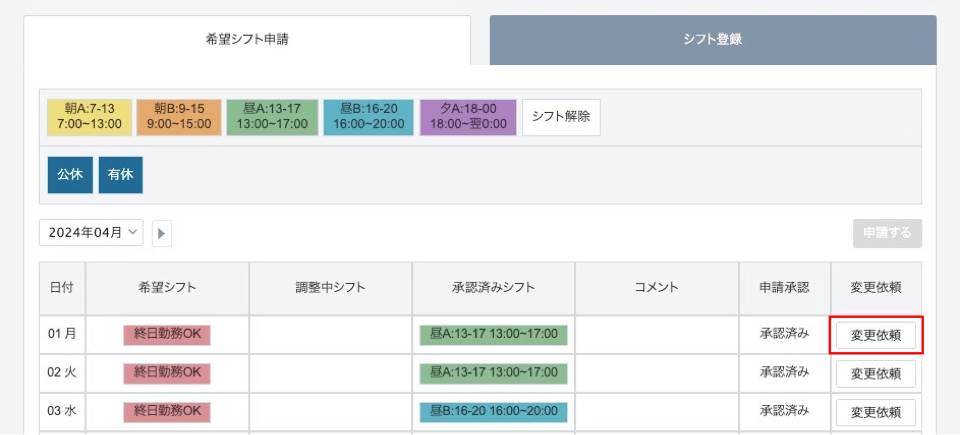Request change for 01 月 row
The height and width of the screenshot is (435, 960).
[876, 336]
